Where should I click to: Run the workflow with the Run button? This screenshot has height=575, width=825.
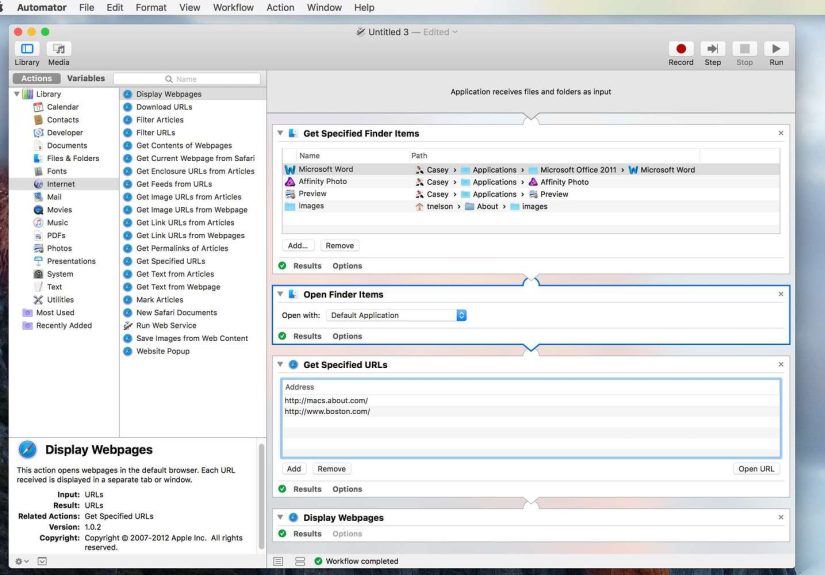pyautogui.click(x=776, y=49)
